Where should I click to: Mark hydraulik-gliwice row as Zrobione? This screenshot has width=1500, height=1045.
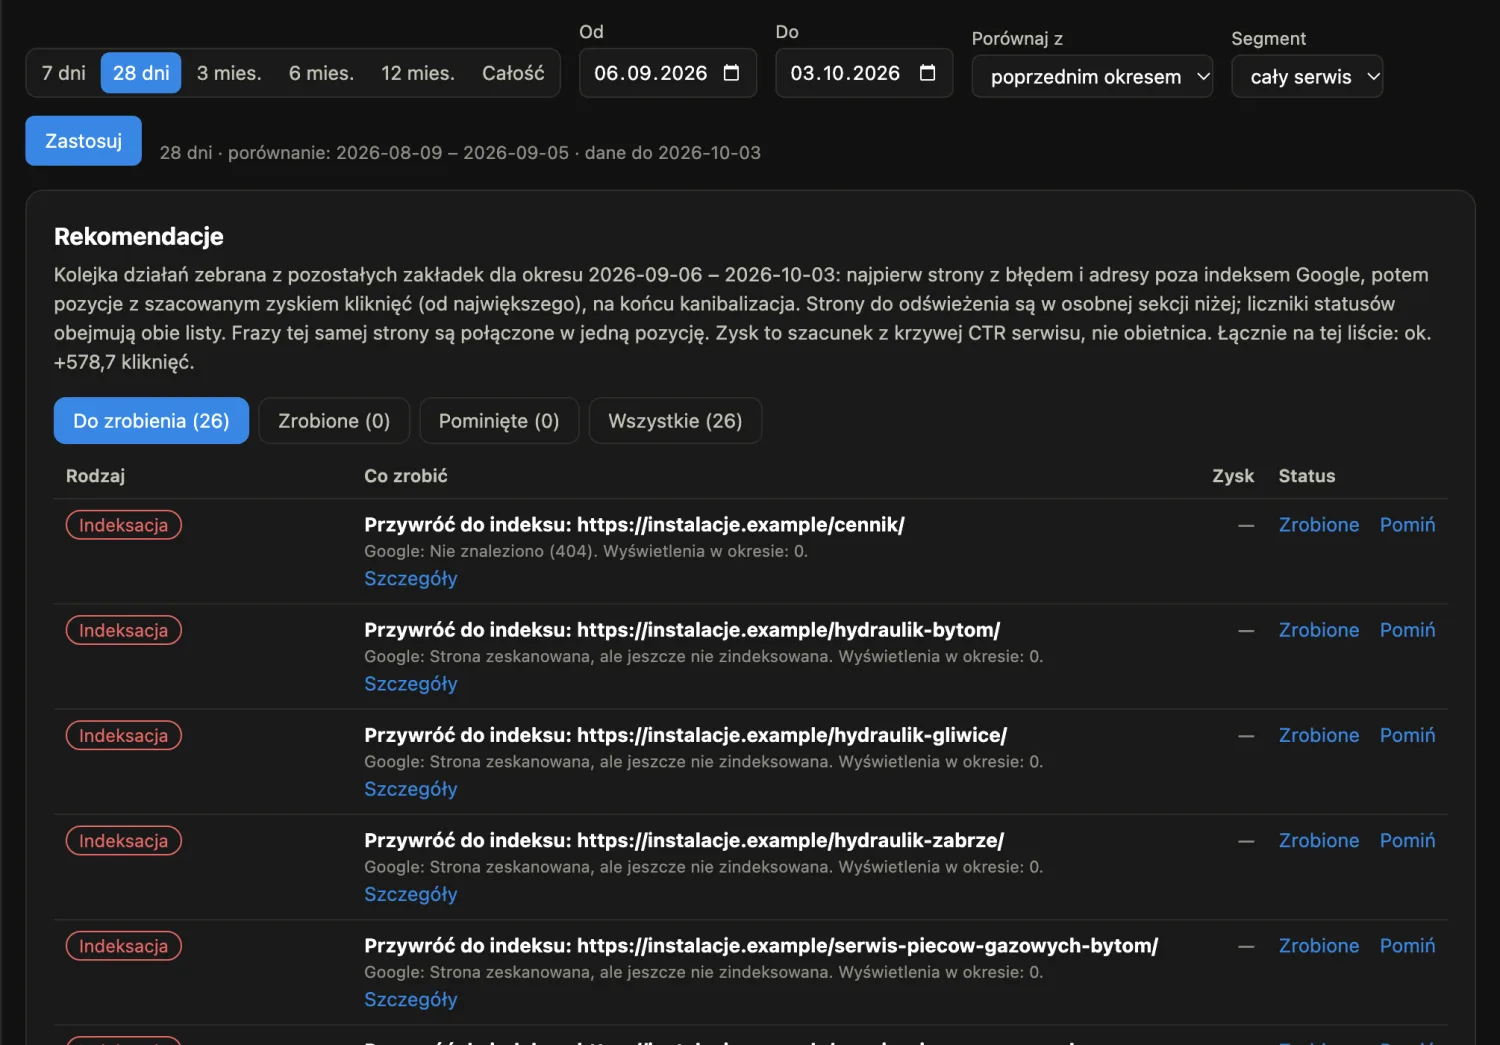1319,735
